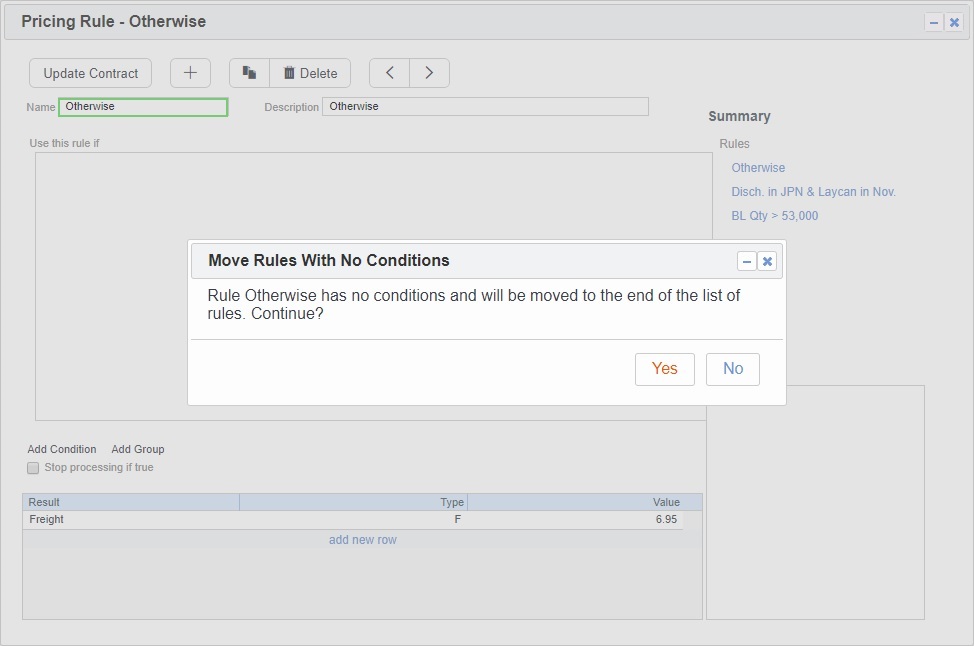Close the Move Rules With No Conditions dialog

(x=767, y=260)
